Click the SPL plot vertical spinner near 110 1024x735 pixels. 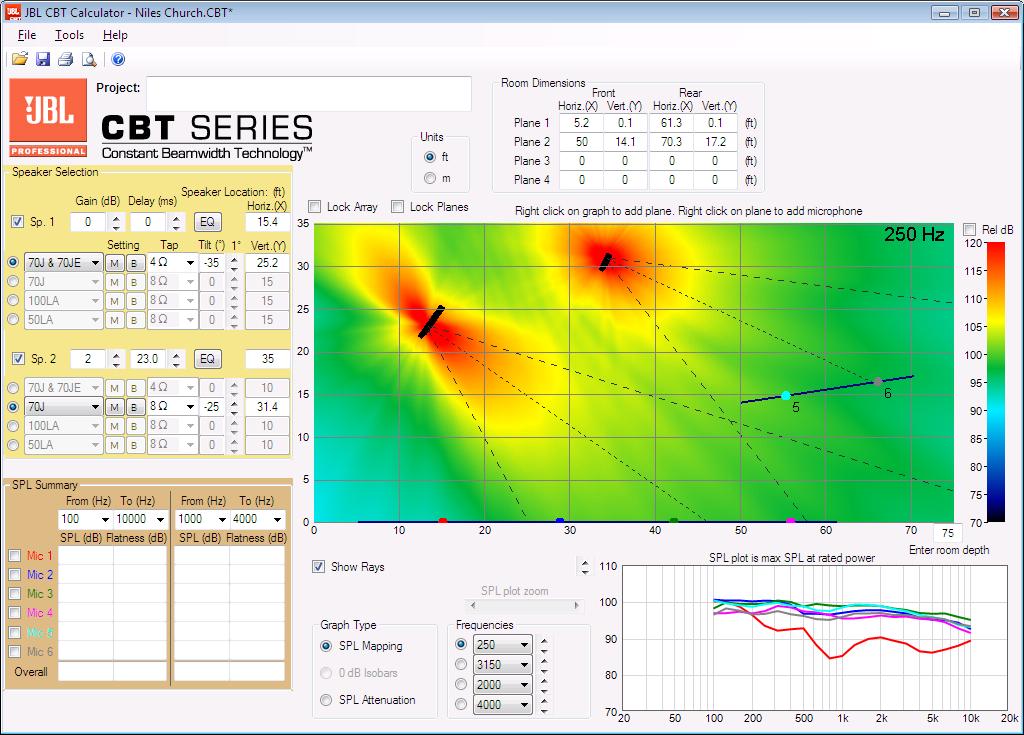click(585, 566)
